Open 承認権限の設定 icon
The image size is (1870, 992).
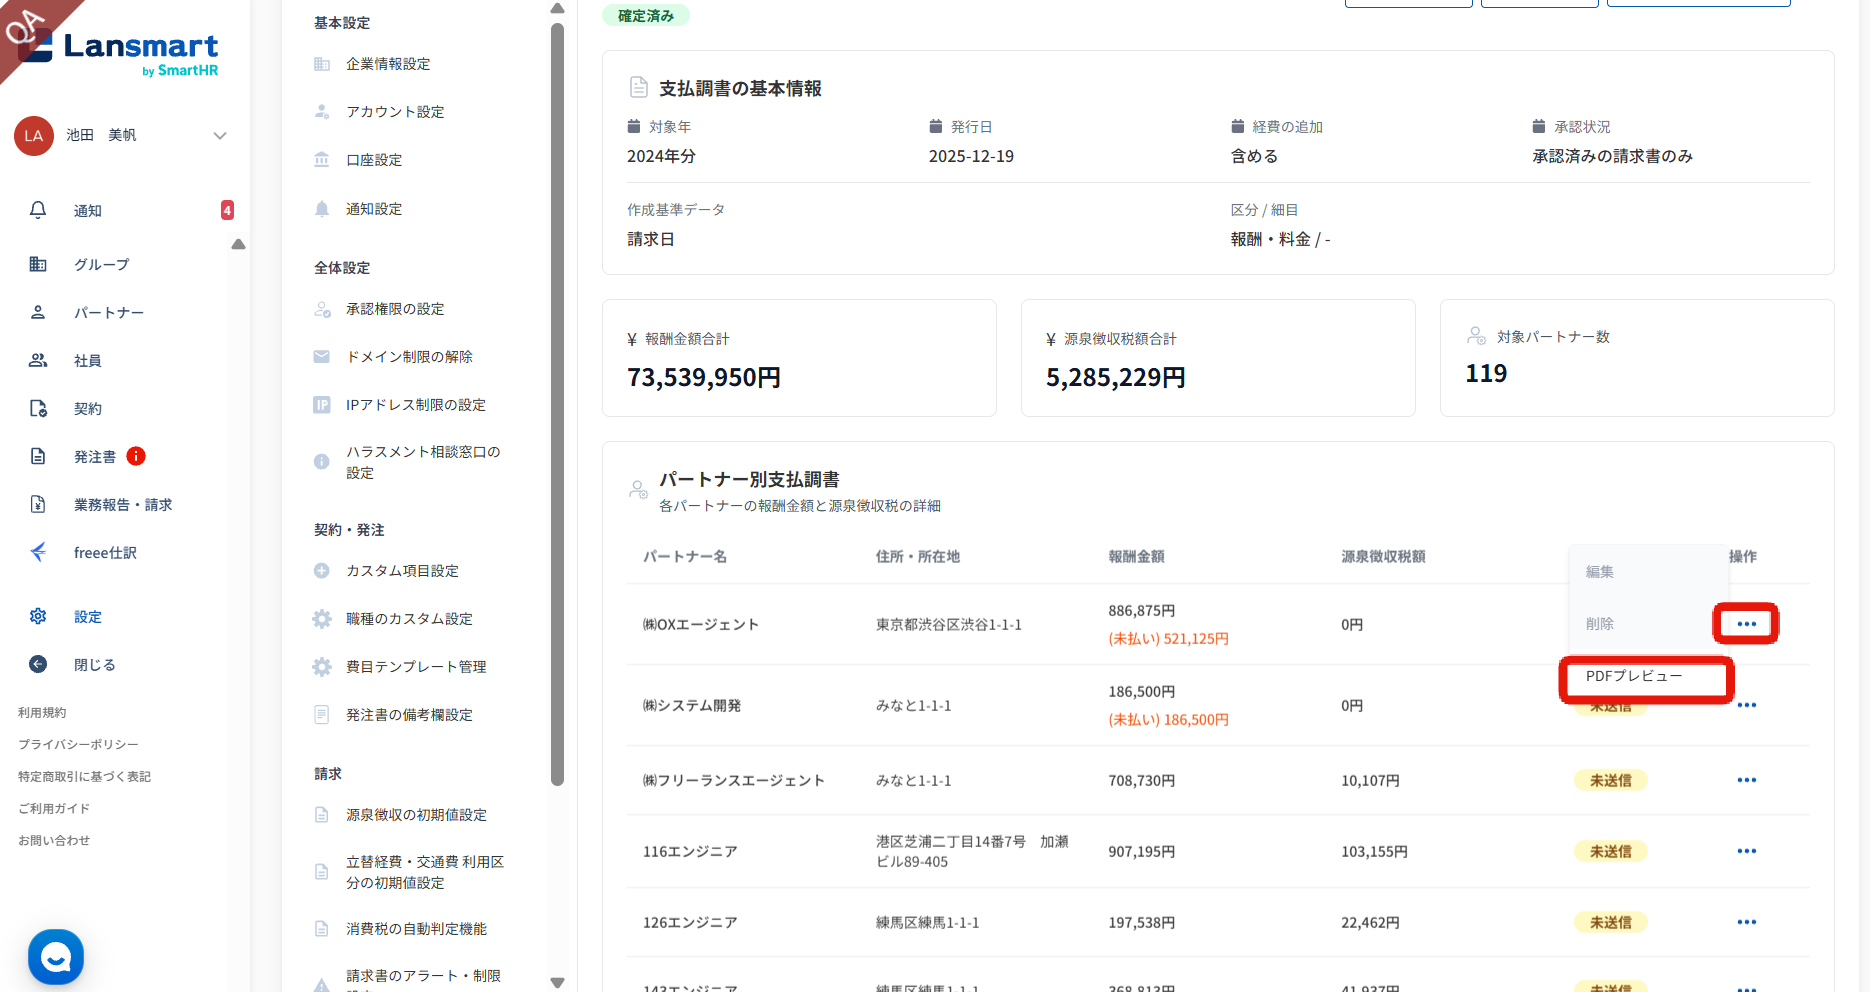[322, 309]
